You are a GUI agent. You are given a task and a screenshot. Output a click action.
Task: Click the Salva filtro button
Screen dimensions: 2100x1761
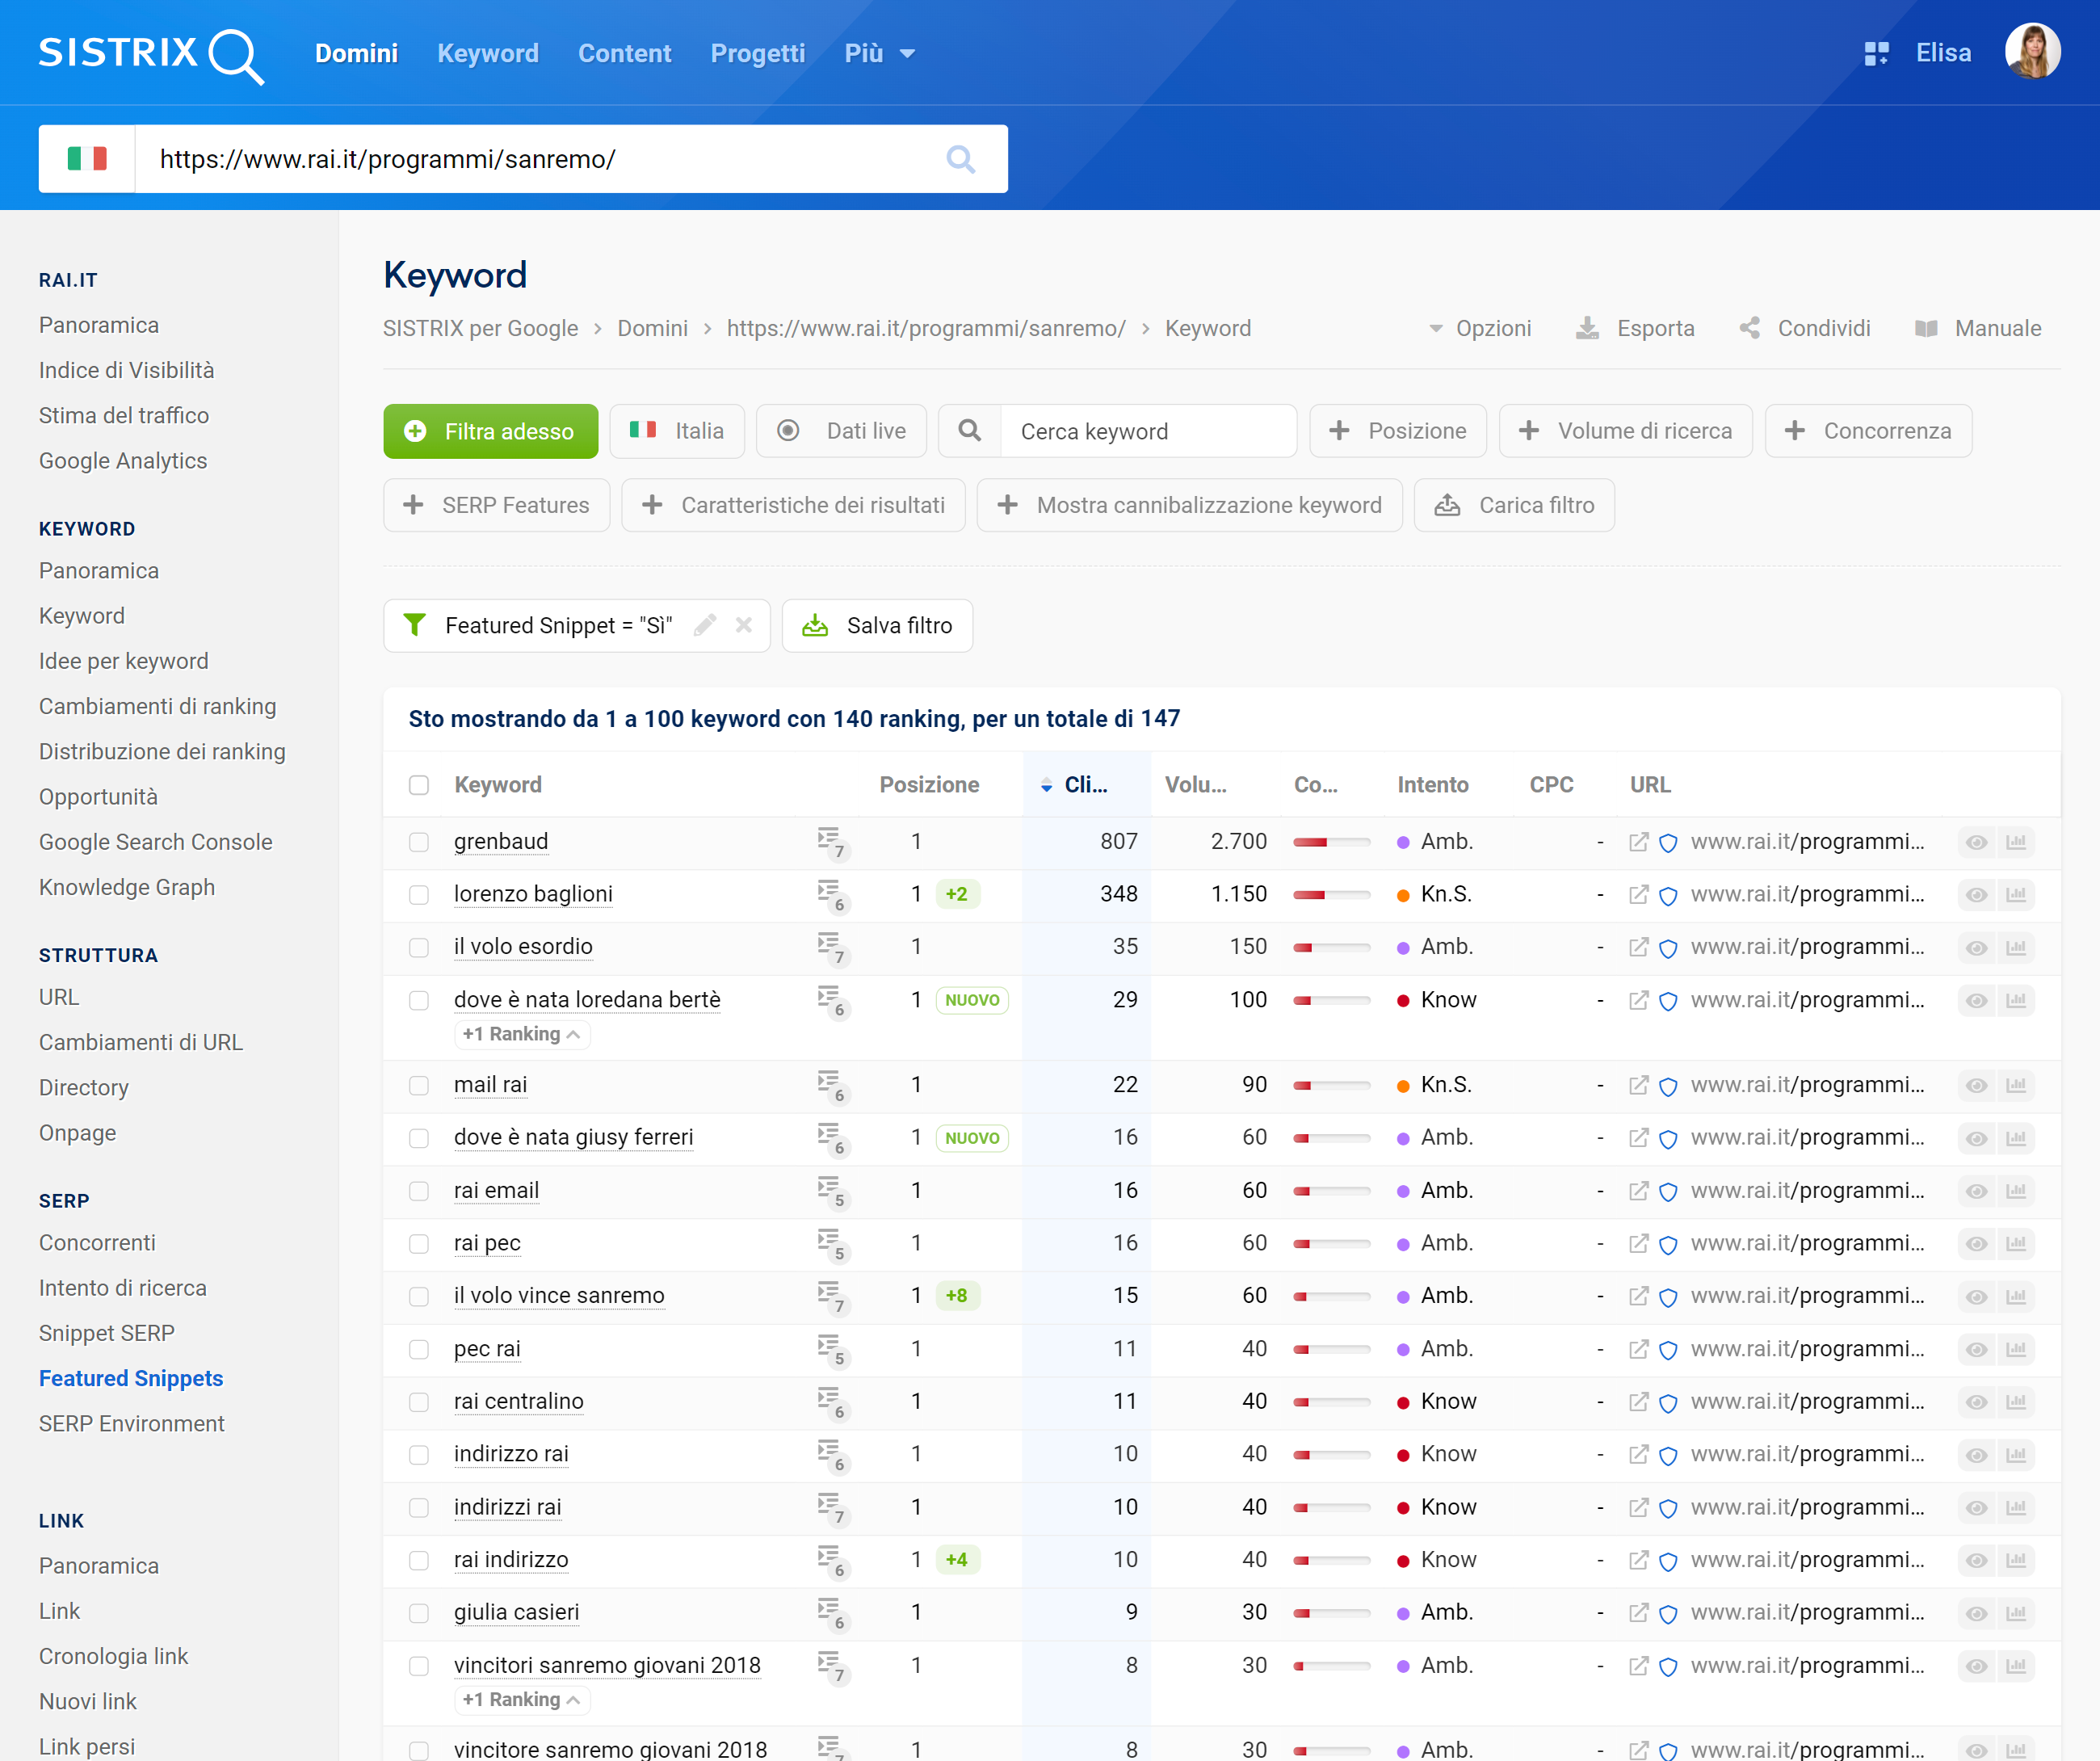pyautogui.click(x=877, y=625)
